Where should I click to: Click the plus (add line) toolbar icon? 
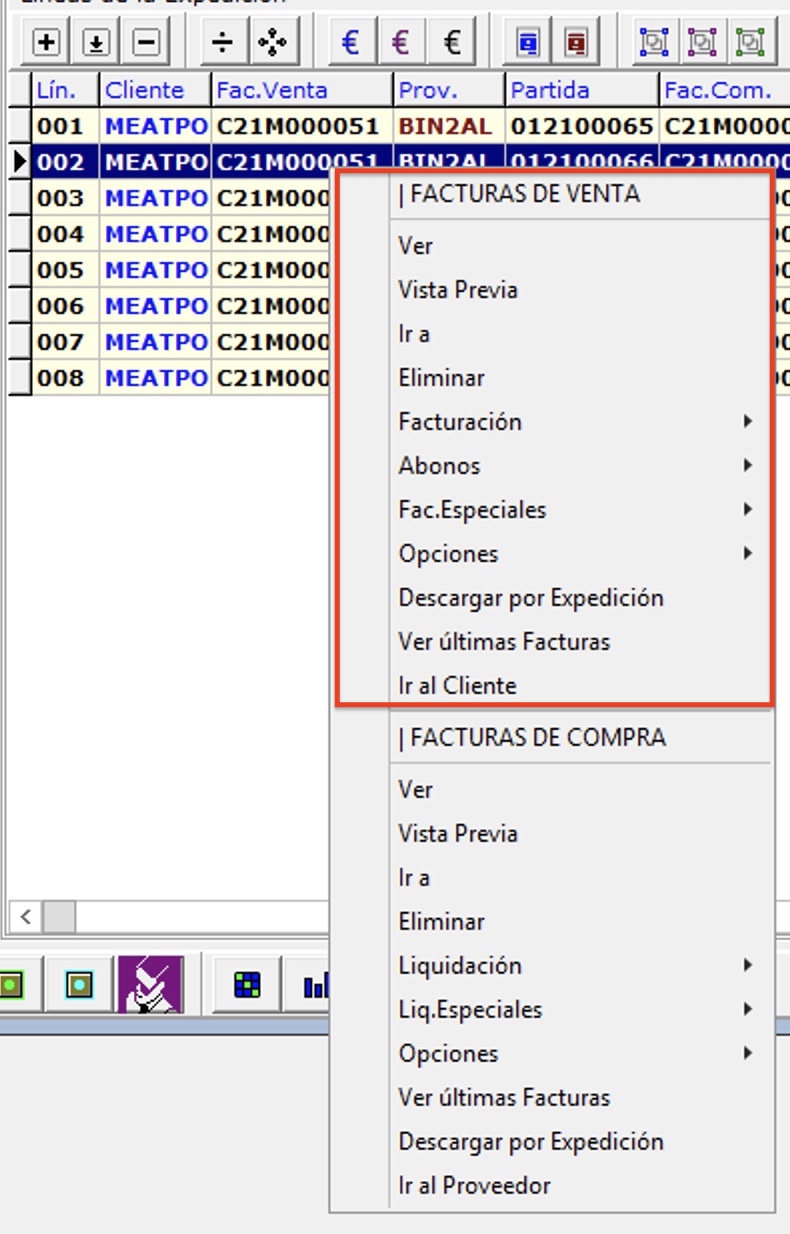pyautogui.click(x=46, y=42)
